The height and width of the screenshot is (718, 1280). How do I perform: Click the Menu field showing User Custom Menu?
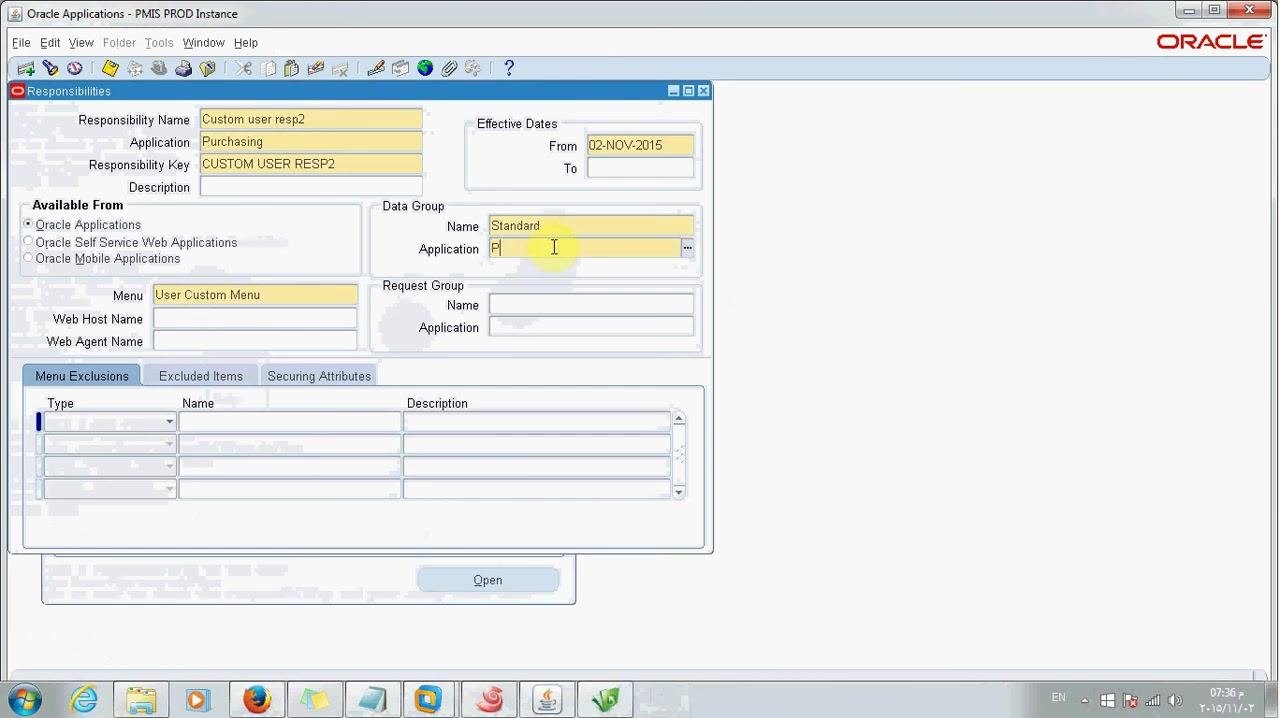tap(255, 295)
